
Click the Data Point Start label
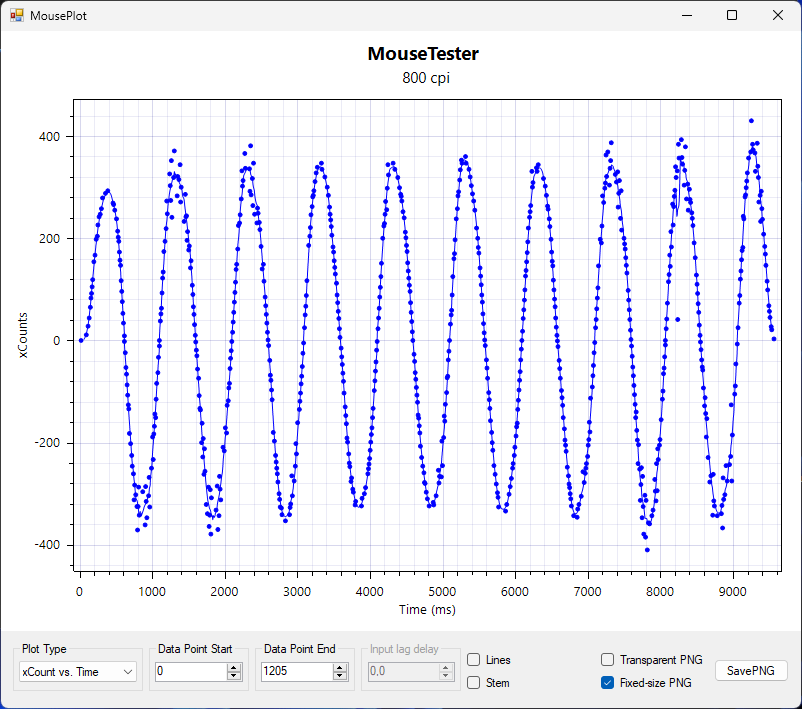(x=195, y=649)
